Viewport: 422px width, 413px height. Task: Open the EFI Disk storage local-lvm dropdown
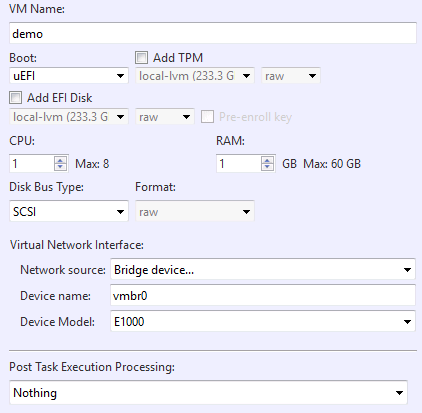(x=69, y=117)
